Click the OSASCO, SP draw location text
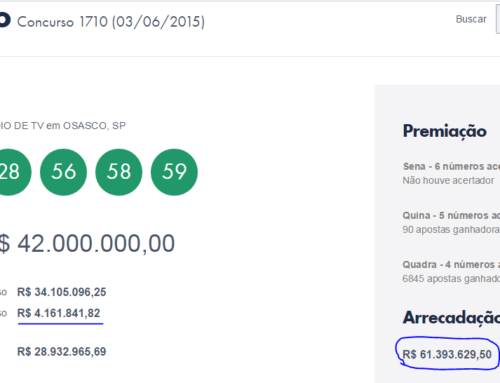The width and height of the screenshot is (500, 383). 94,126
